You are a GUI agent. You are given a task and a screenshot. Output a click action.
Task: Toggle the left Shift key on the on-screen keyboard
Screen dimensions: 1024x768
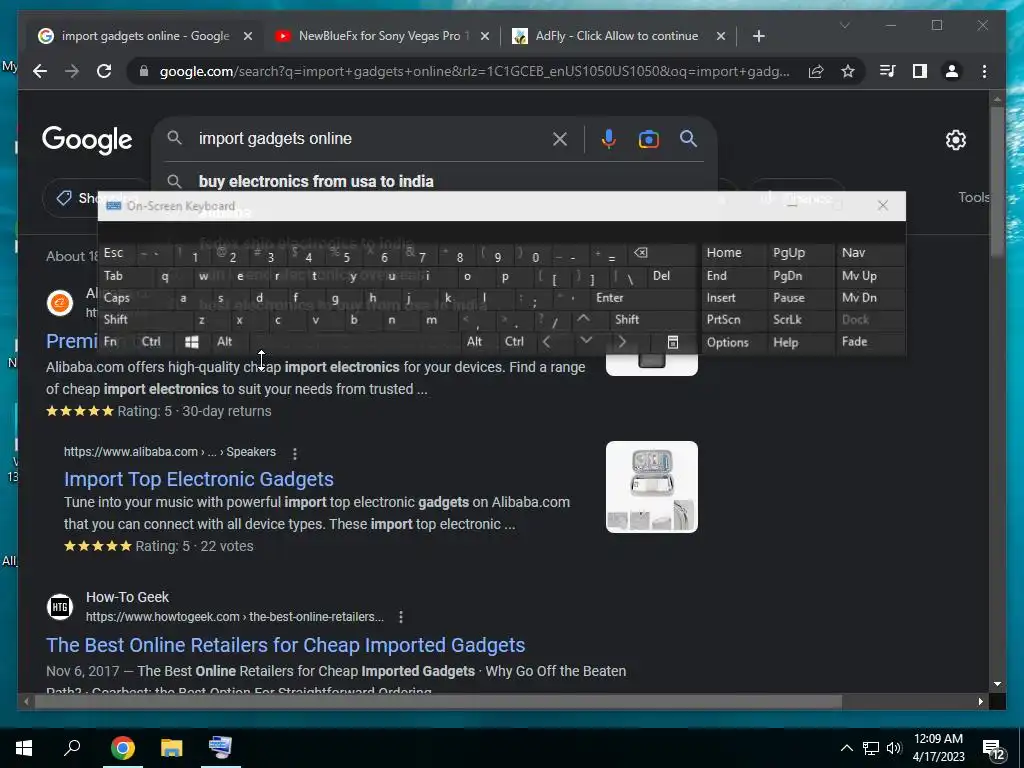[116, 319]
